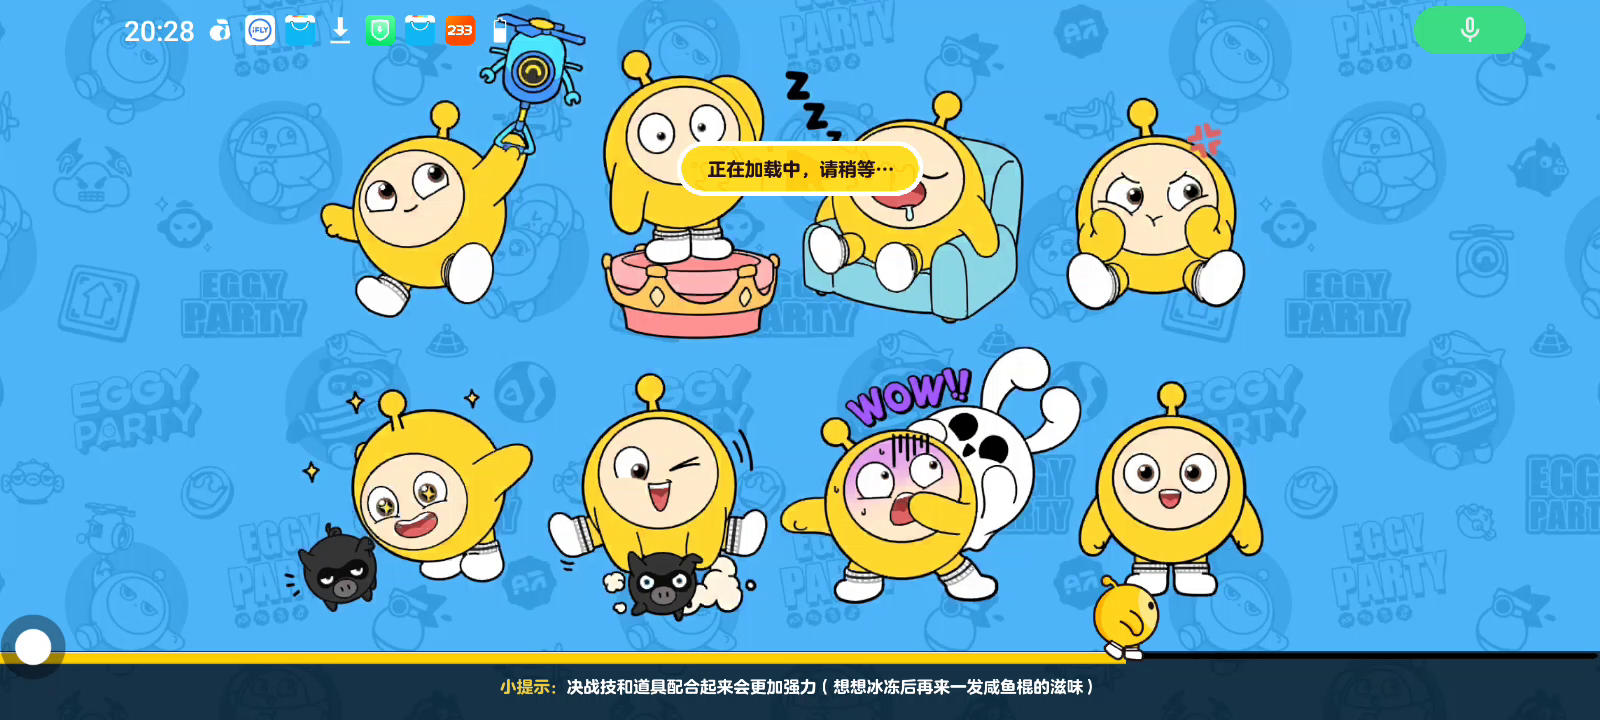This screenshot has width=1600, height=720.
Task: Tap the battery indicator icon
Action: [500, 31]
